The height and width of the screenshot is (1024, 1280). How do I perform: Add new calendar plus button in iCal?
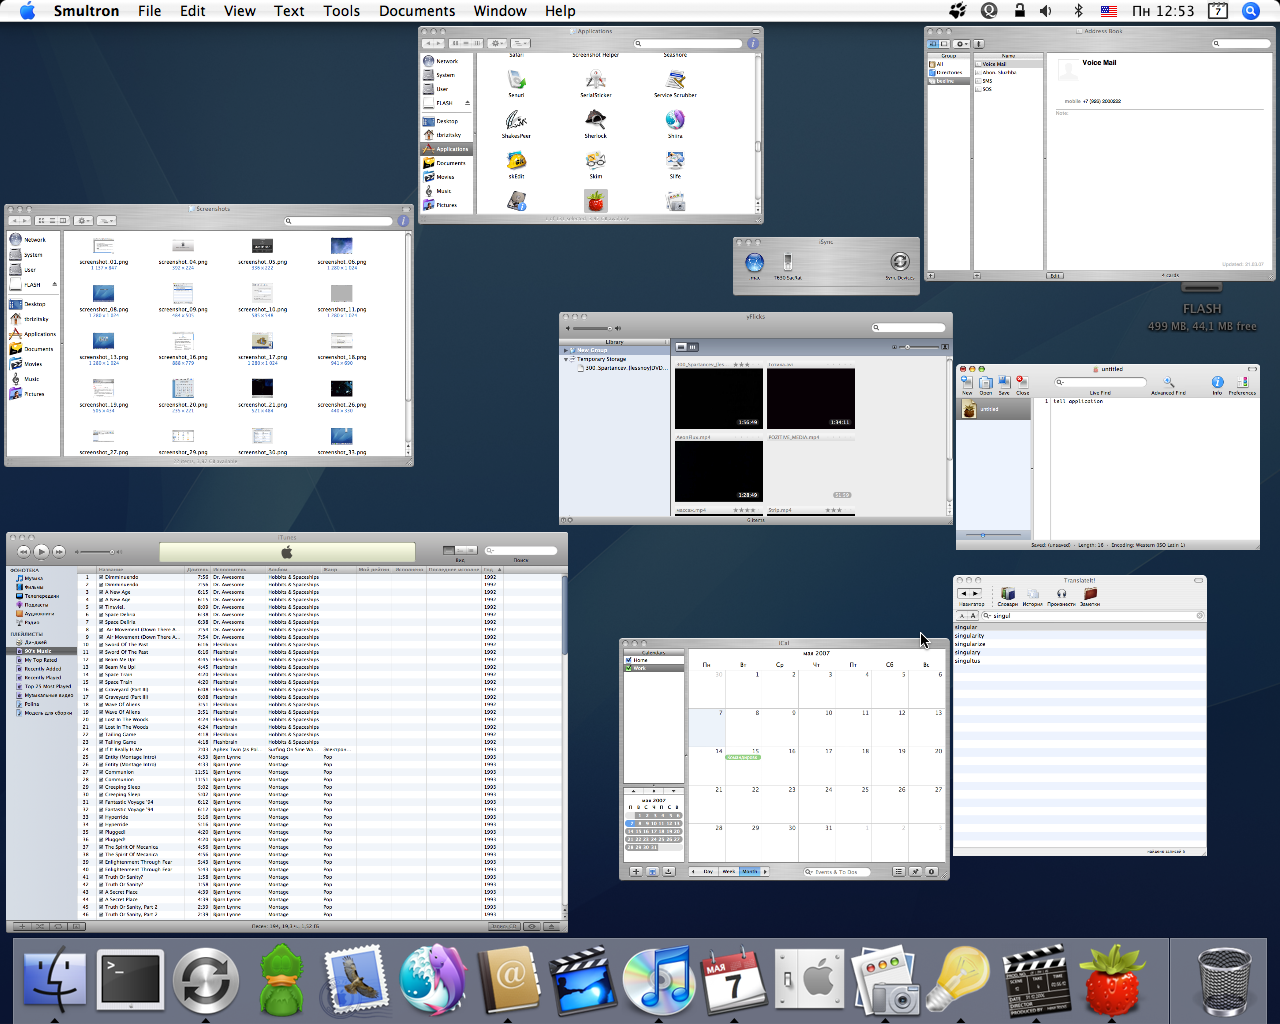(635, 872)
